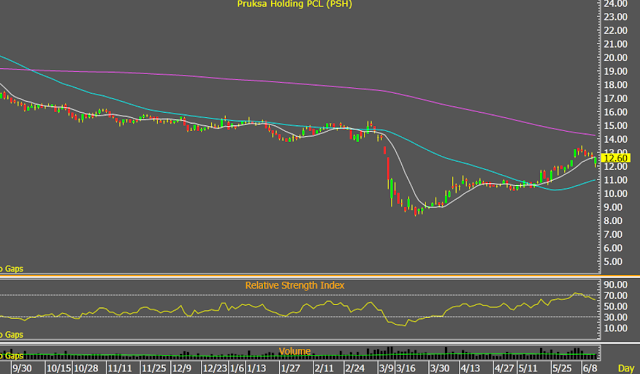Select the 4/27 date on the time axis

point(505,368)
